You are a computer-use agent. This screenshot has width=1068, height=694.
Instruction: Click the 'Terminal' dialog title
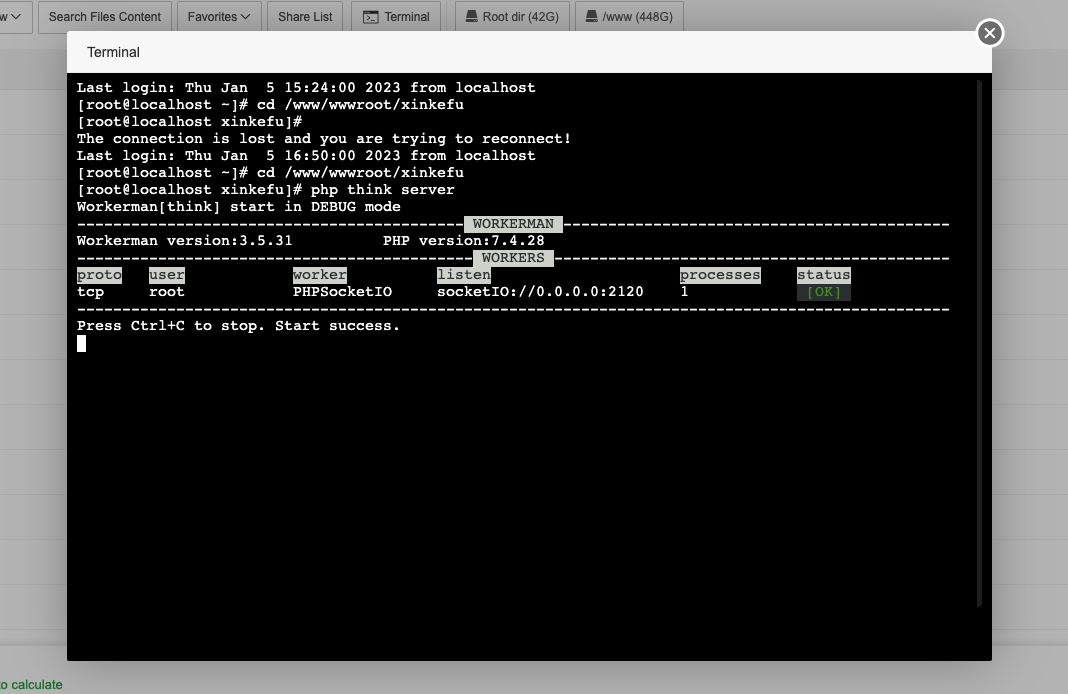coord(113,52)
